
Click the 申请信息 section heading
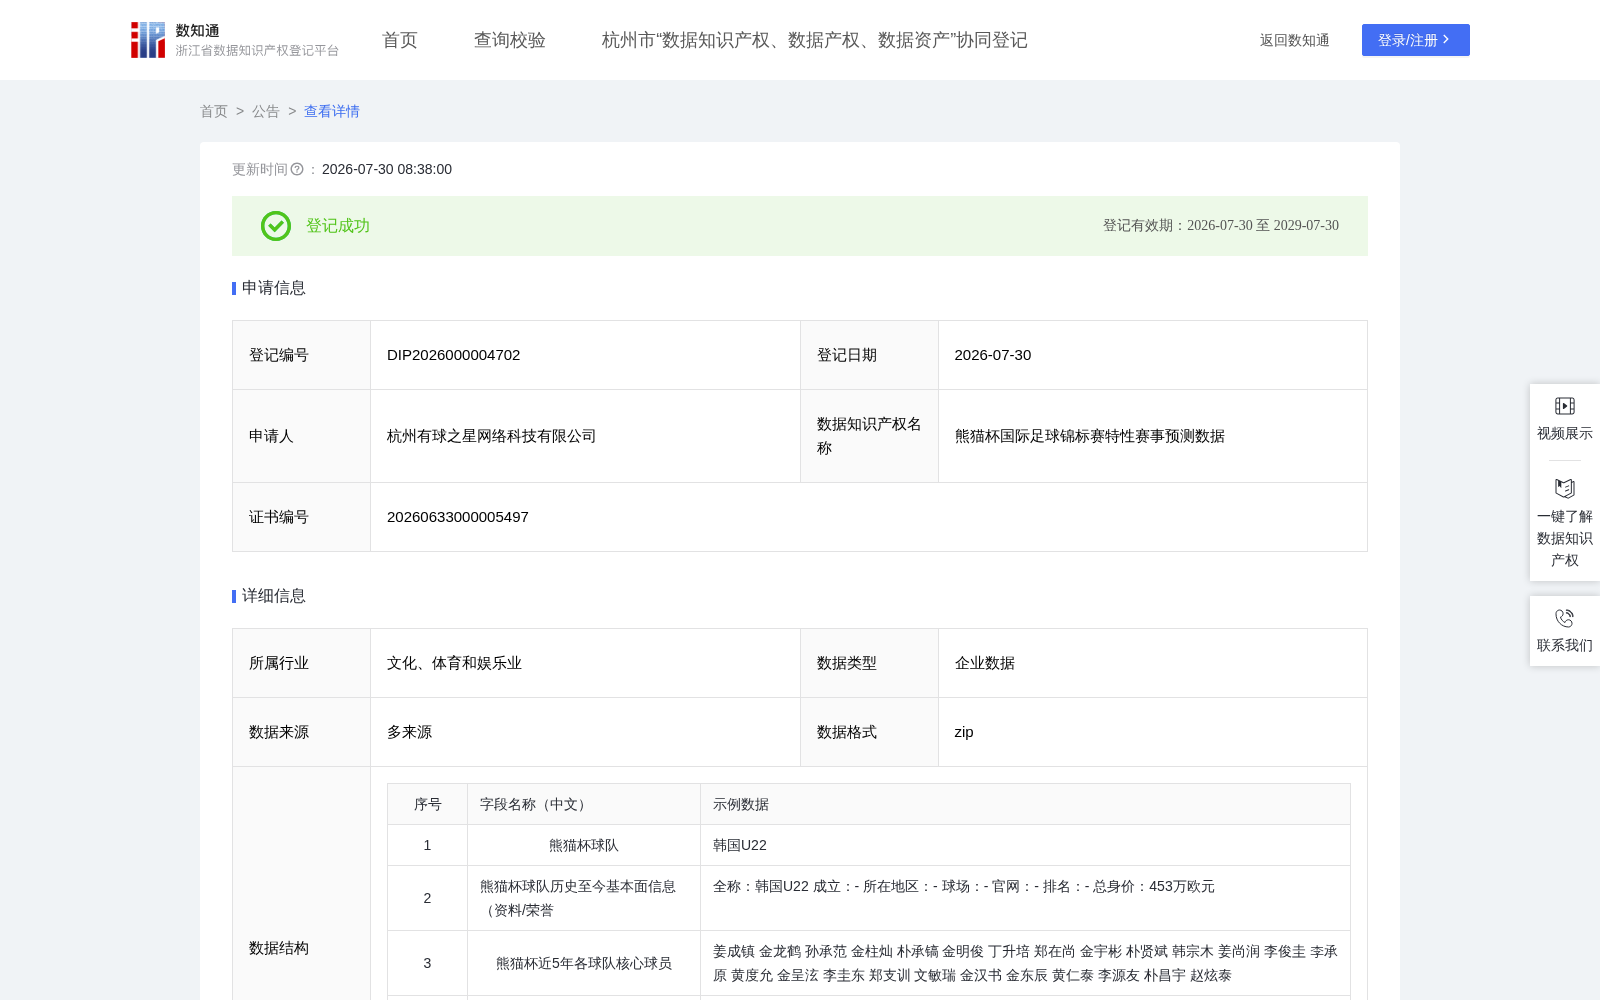pyautogui.click(x=274, y=288)
